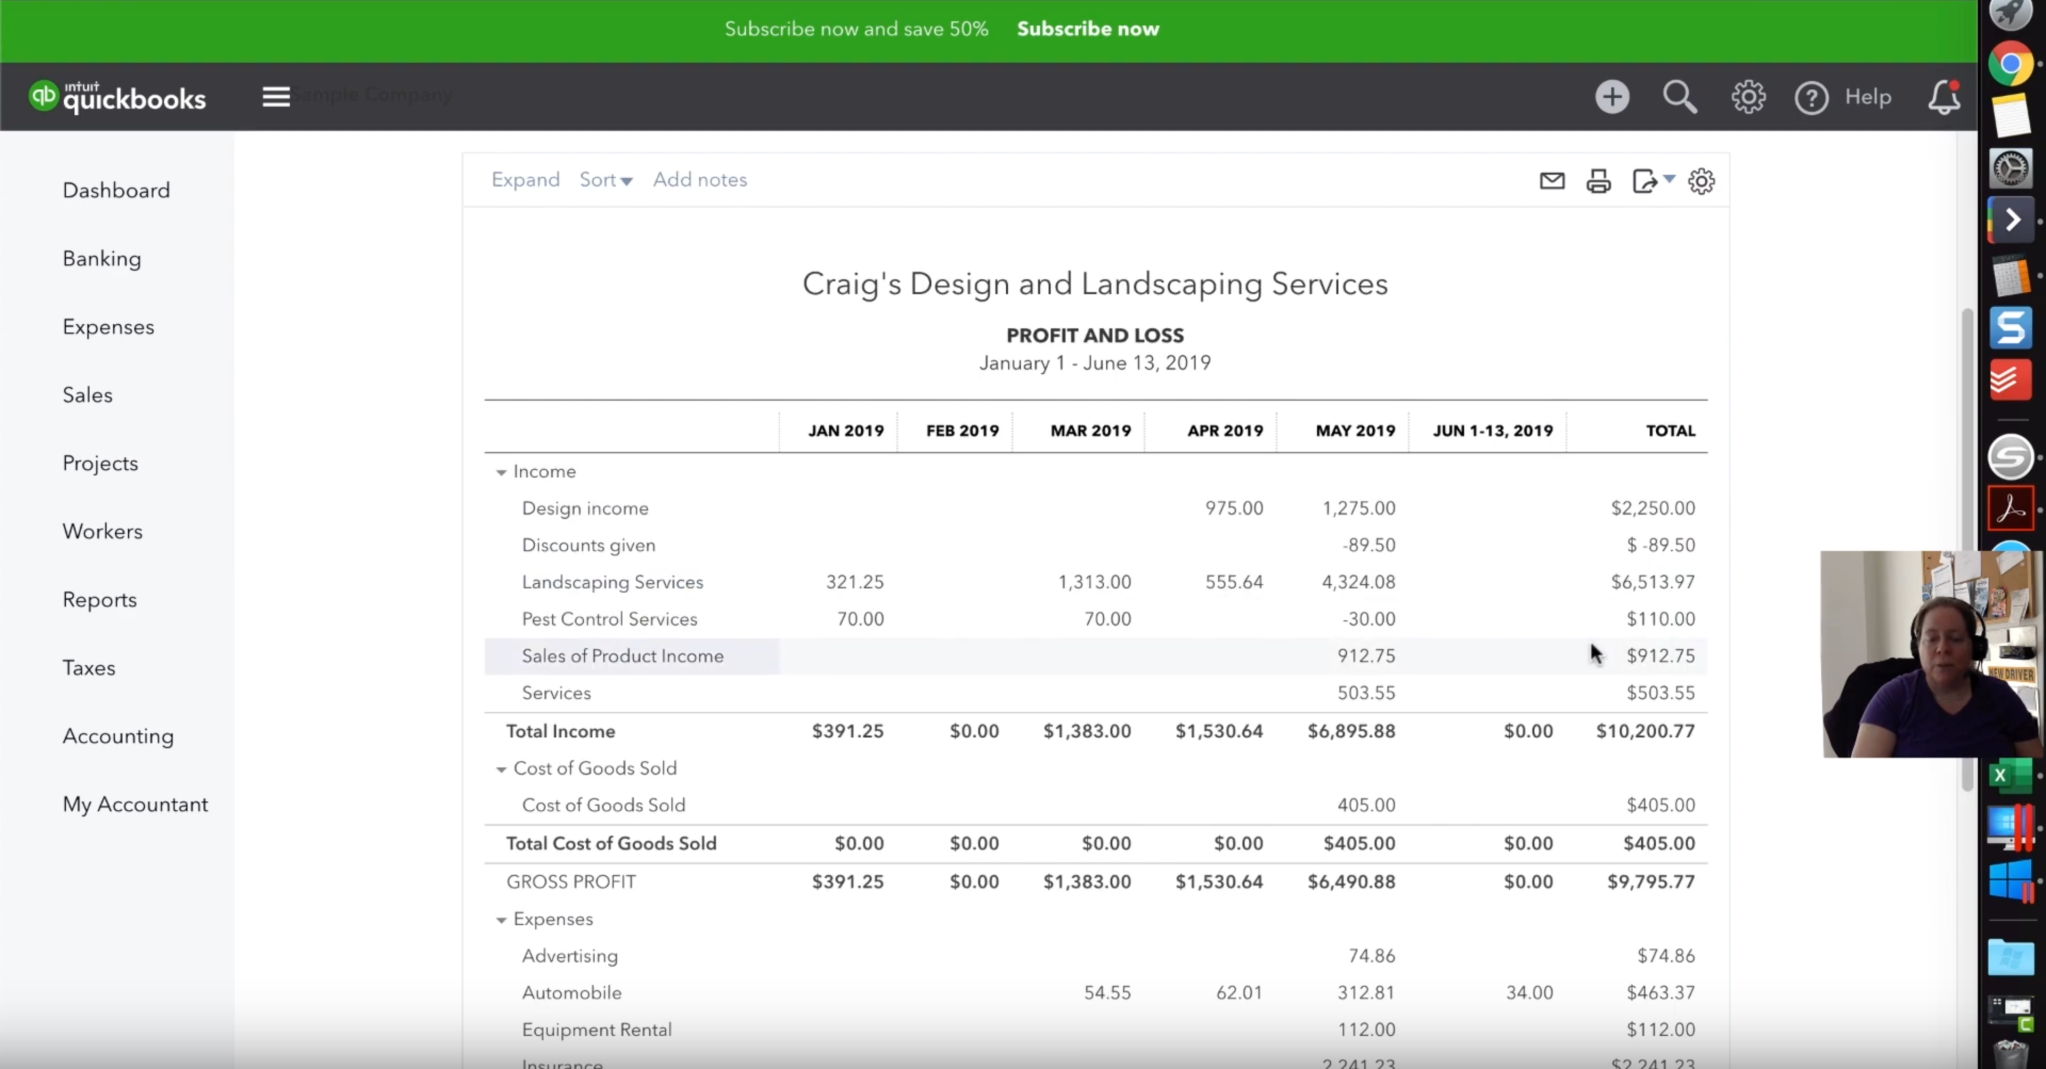Screen dimensions: 2046x1069
Task: Open the Export report dropdown
Action: coord(1652,181)
